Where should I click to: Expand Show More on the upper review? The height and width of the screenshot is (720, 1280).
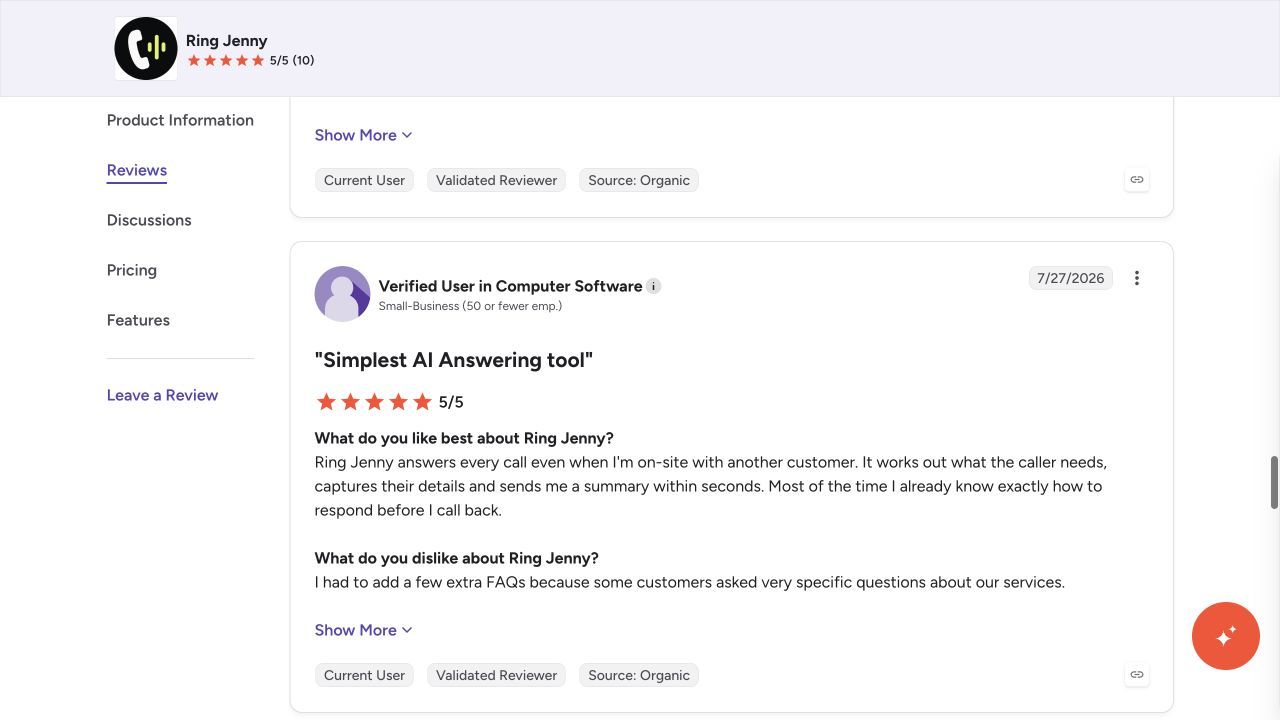point(364,135)
